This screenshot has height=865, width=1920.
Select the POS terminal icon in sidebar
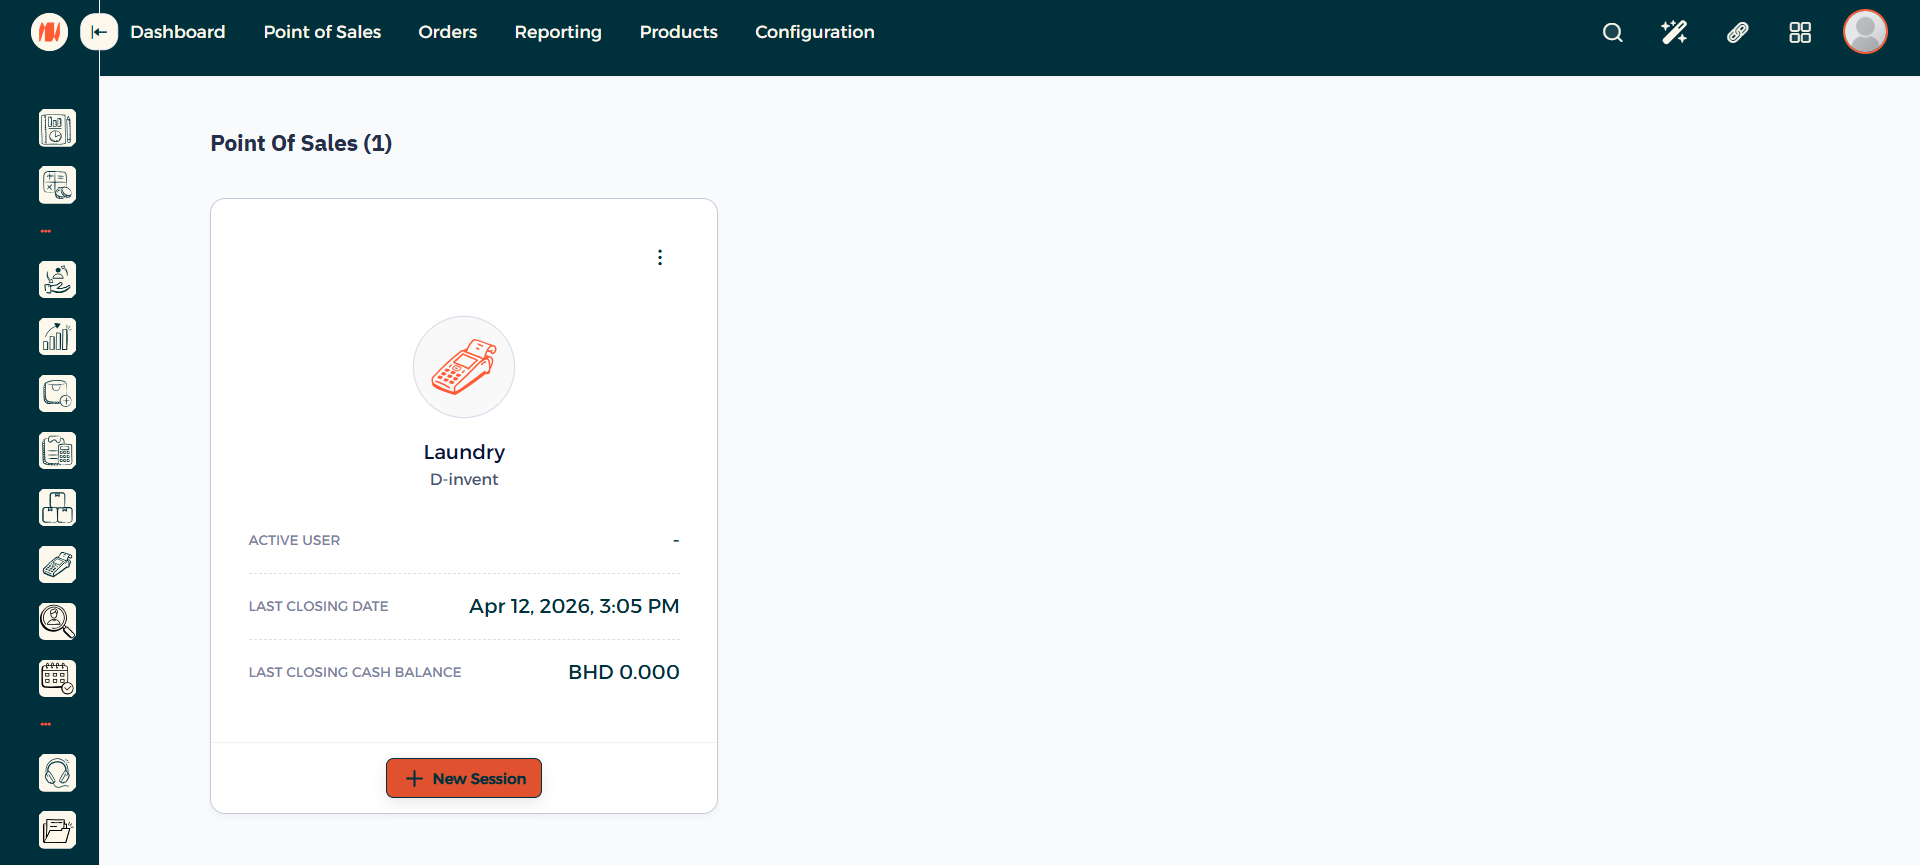[57, 565]
